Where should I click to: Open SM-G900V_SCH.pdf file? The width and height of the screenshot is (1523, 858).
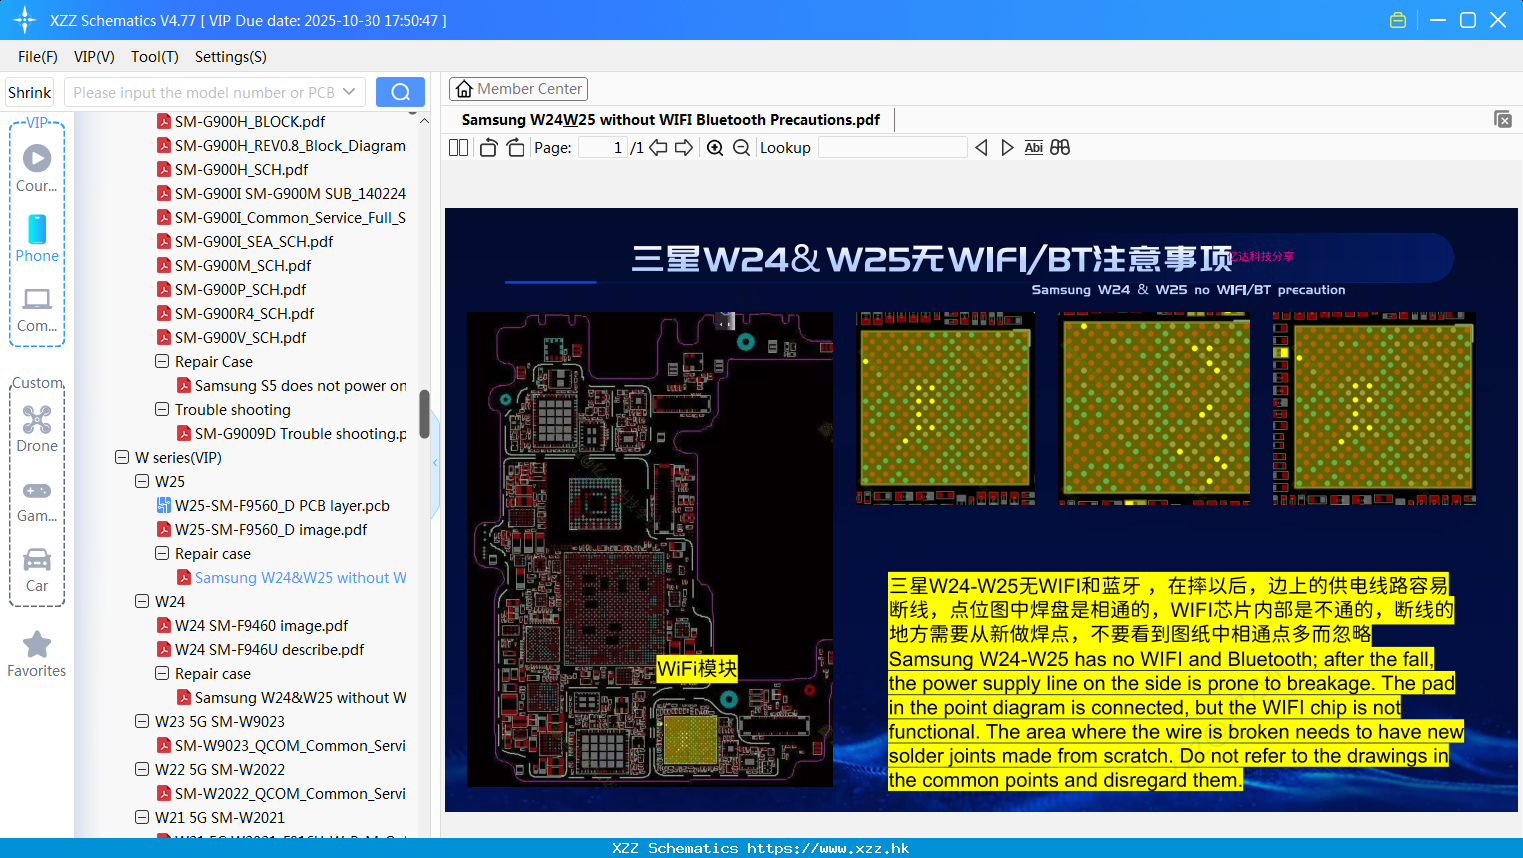coord(231,338)
